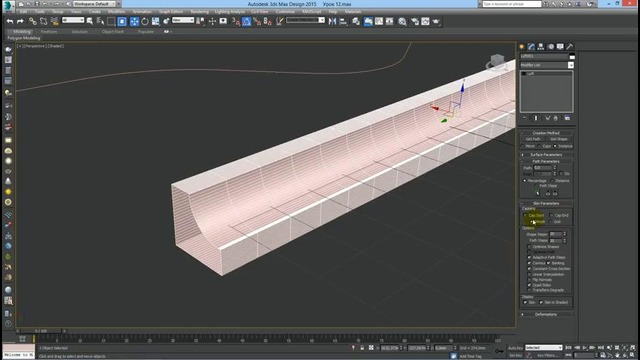Activate the Select and Scale tool
The height and width of the screenshot is (360, 640).
[x=156, y=21]
